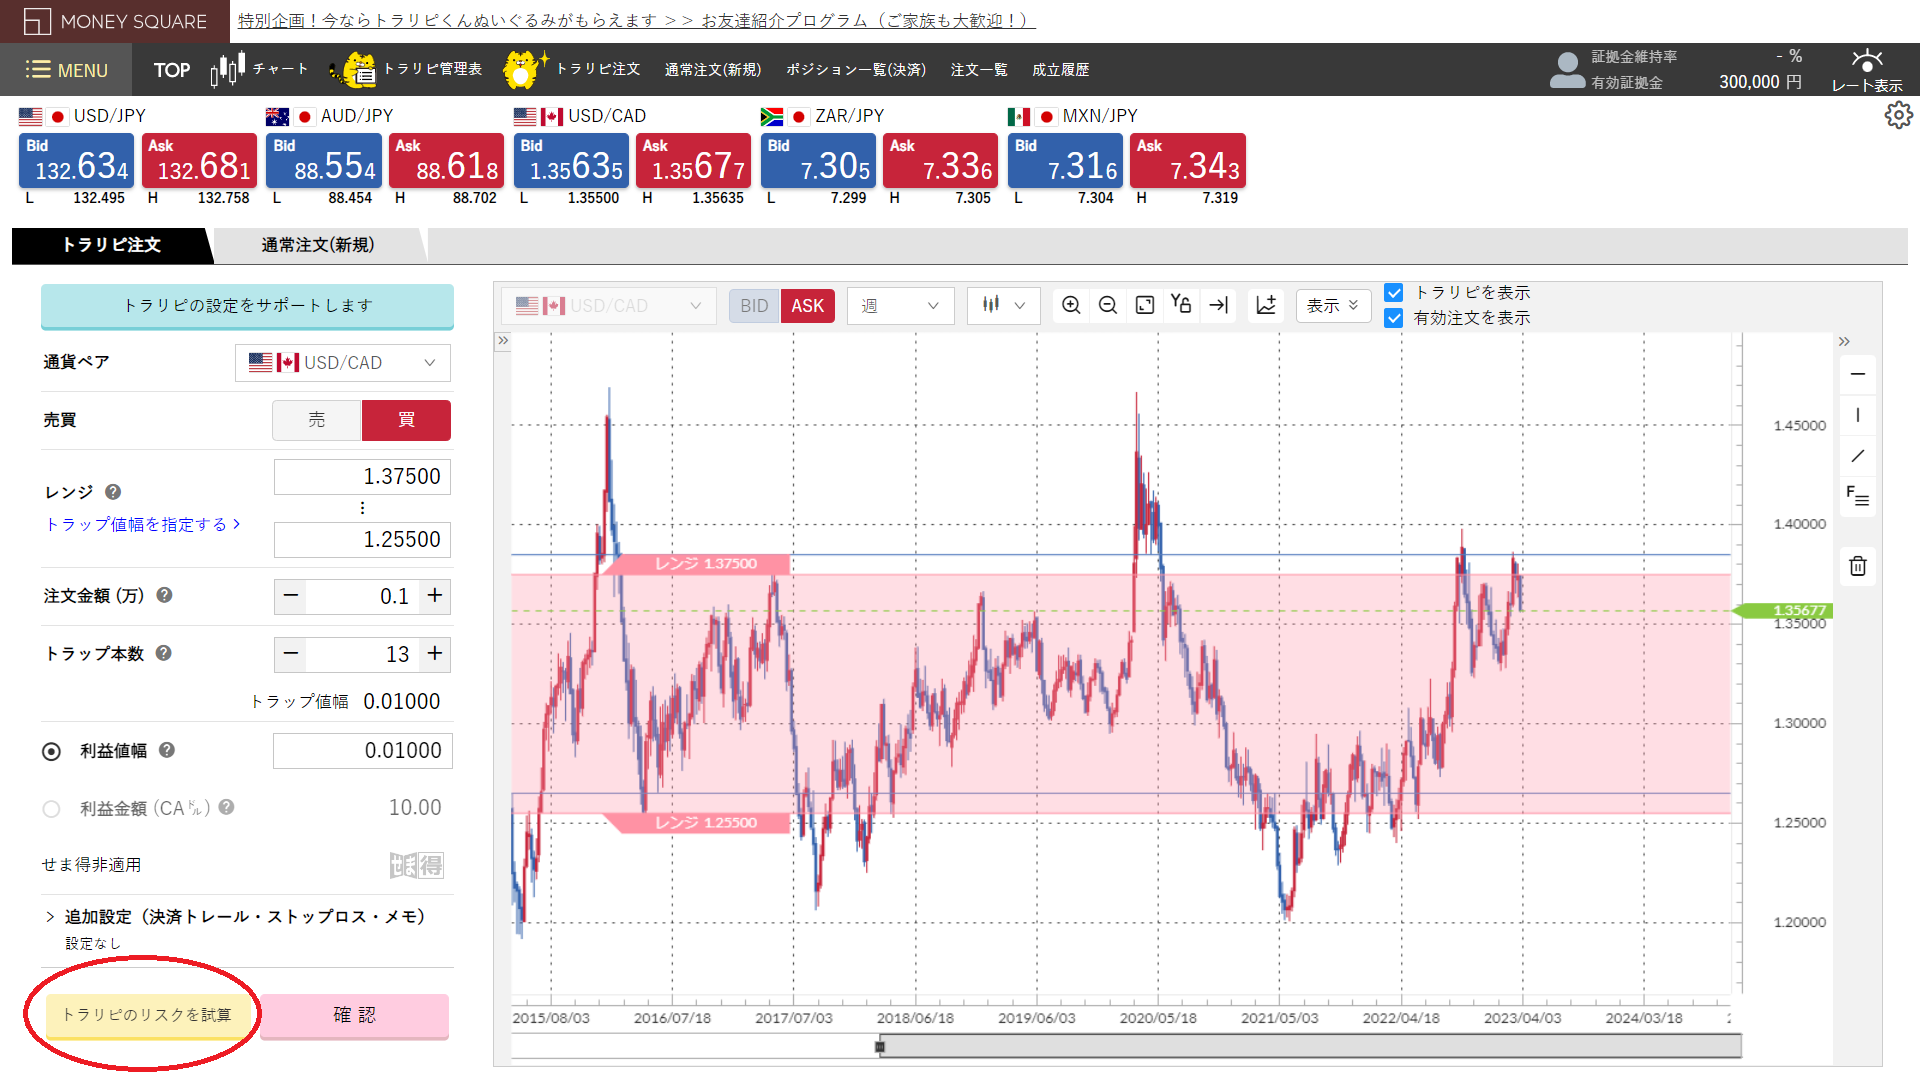This screenshot has height=1080, width=1920.
Task: Open chart currency pair dropdown
Action: coord(609,306)
